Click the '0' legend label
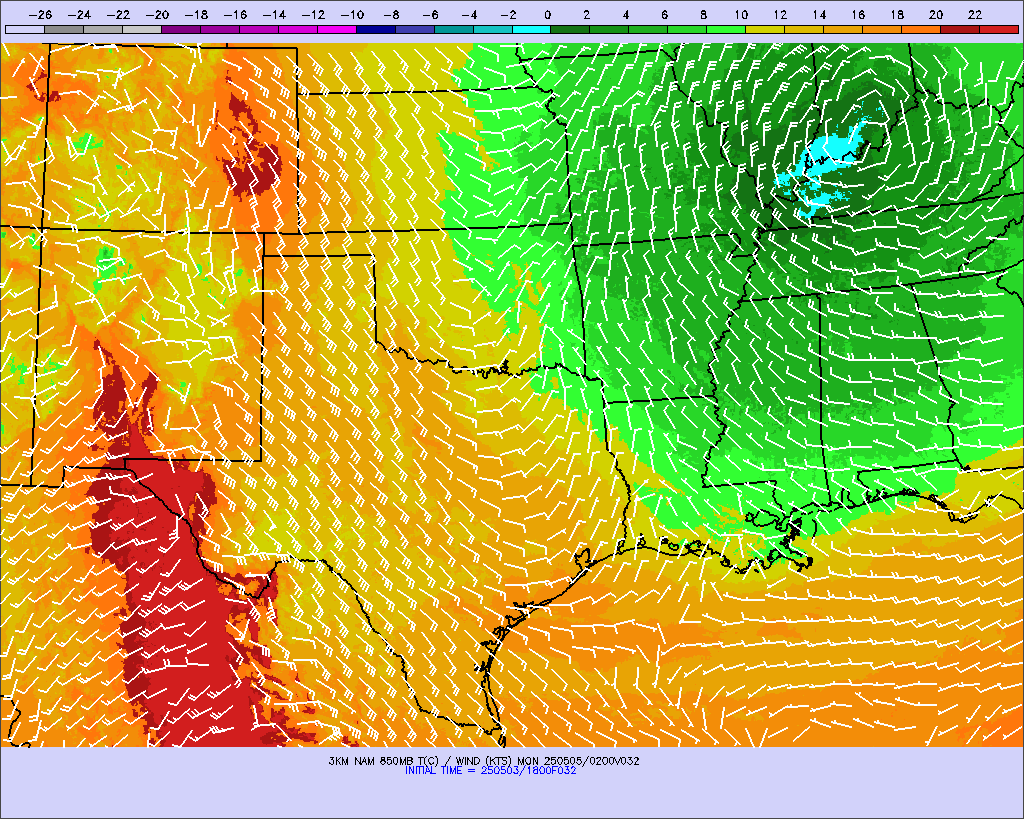The image size is (1024, 819). [x=547, y=15]
